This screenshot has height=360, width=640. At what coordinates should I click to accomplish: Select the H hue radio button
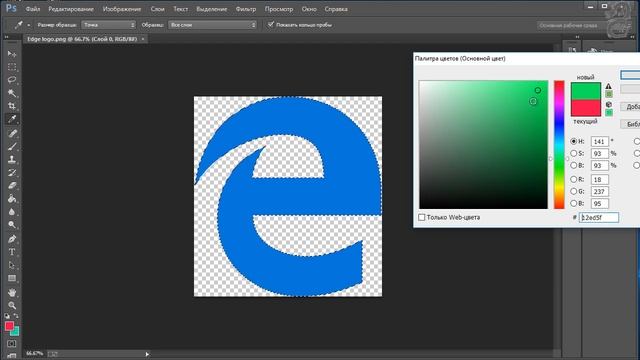click(x=573, y=141)
